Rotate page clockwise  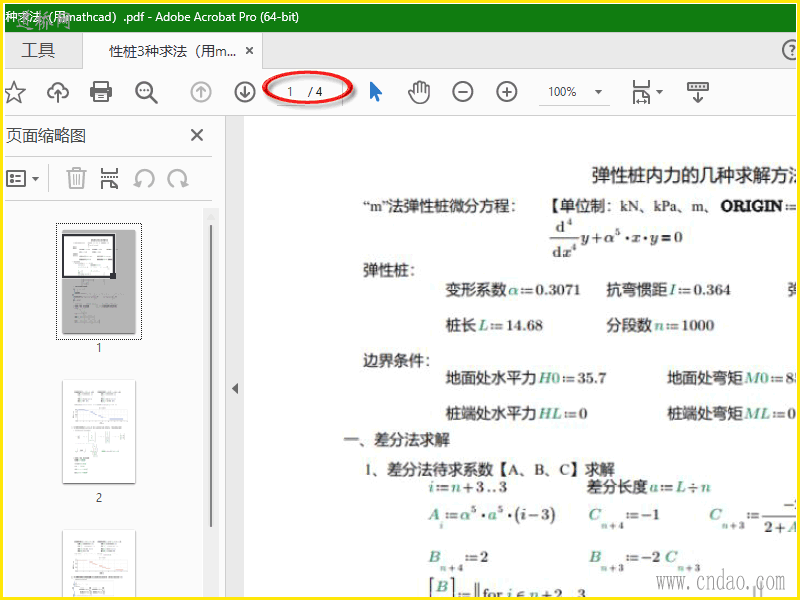[178, 179]
